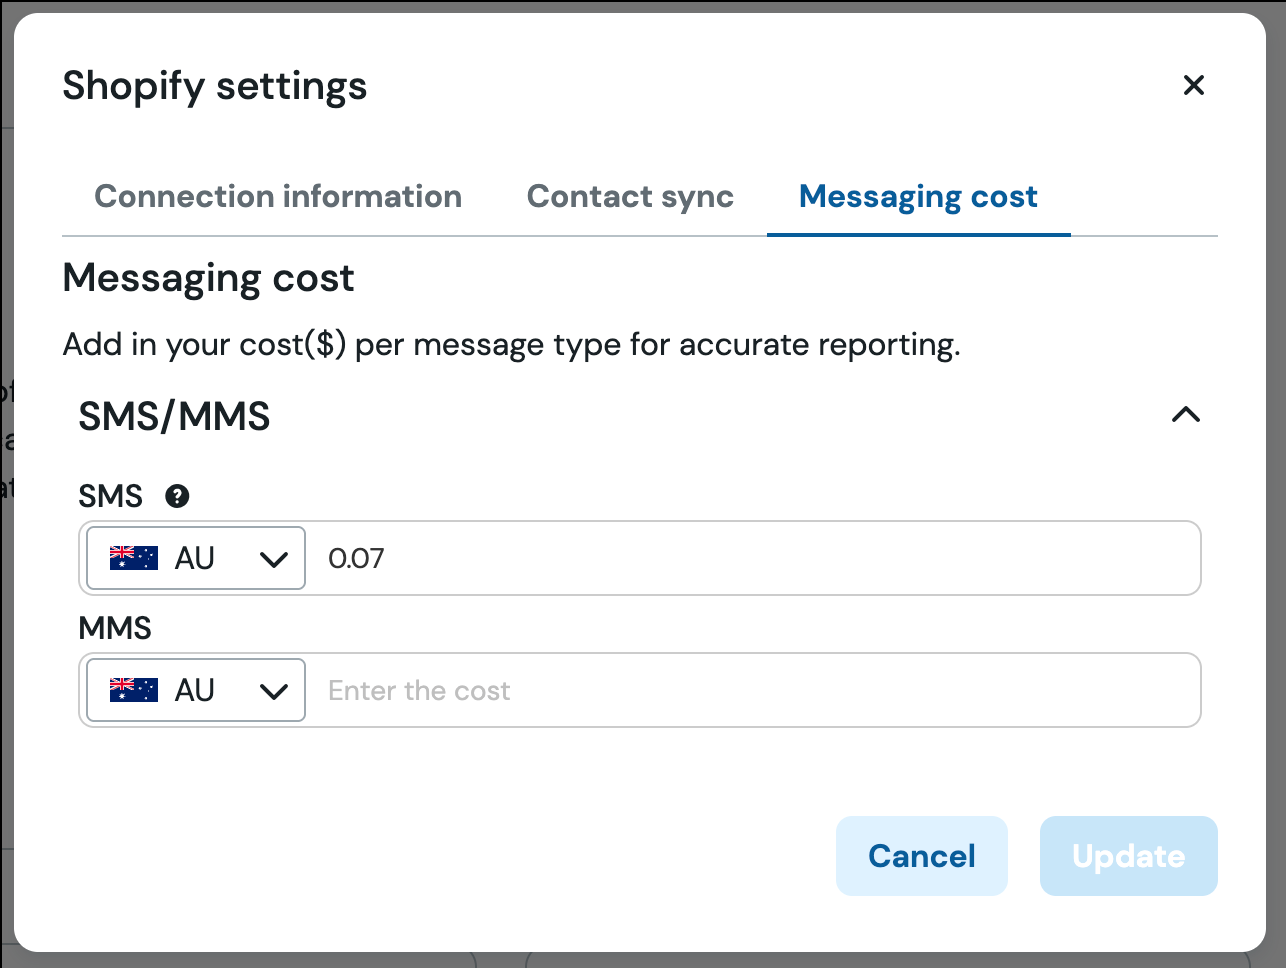Viewport: 1286px width, 968px height.
Task: Expand the dropdown arrow next to SMS AU
Action: tap(274, 558)
